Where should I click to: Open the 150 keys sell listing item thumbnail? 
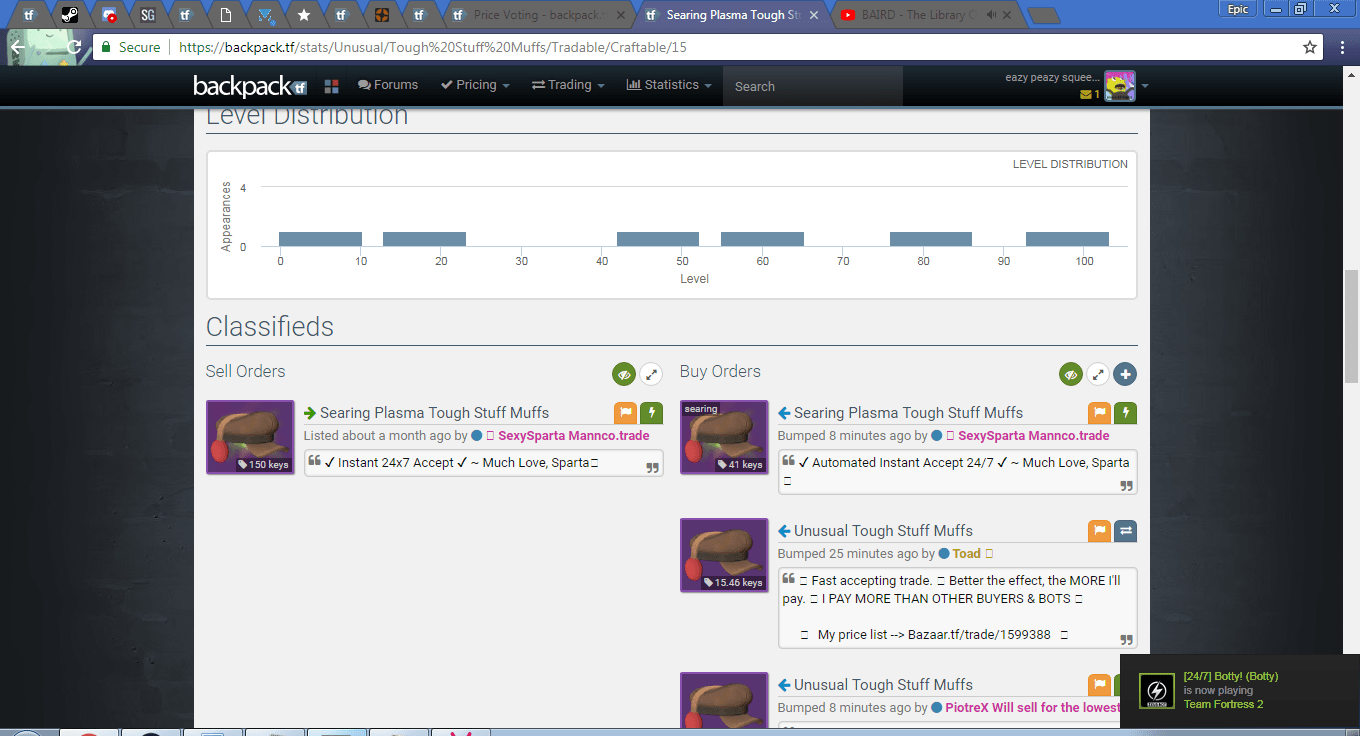click(x=250, y=437)
